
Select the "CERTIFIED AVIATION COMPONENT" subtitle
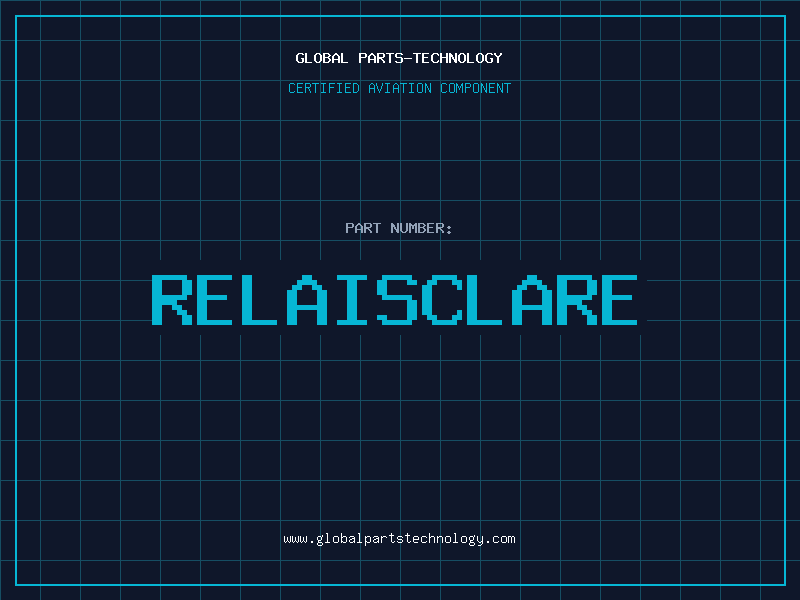[x=399, y=88]
